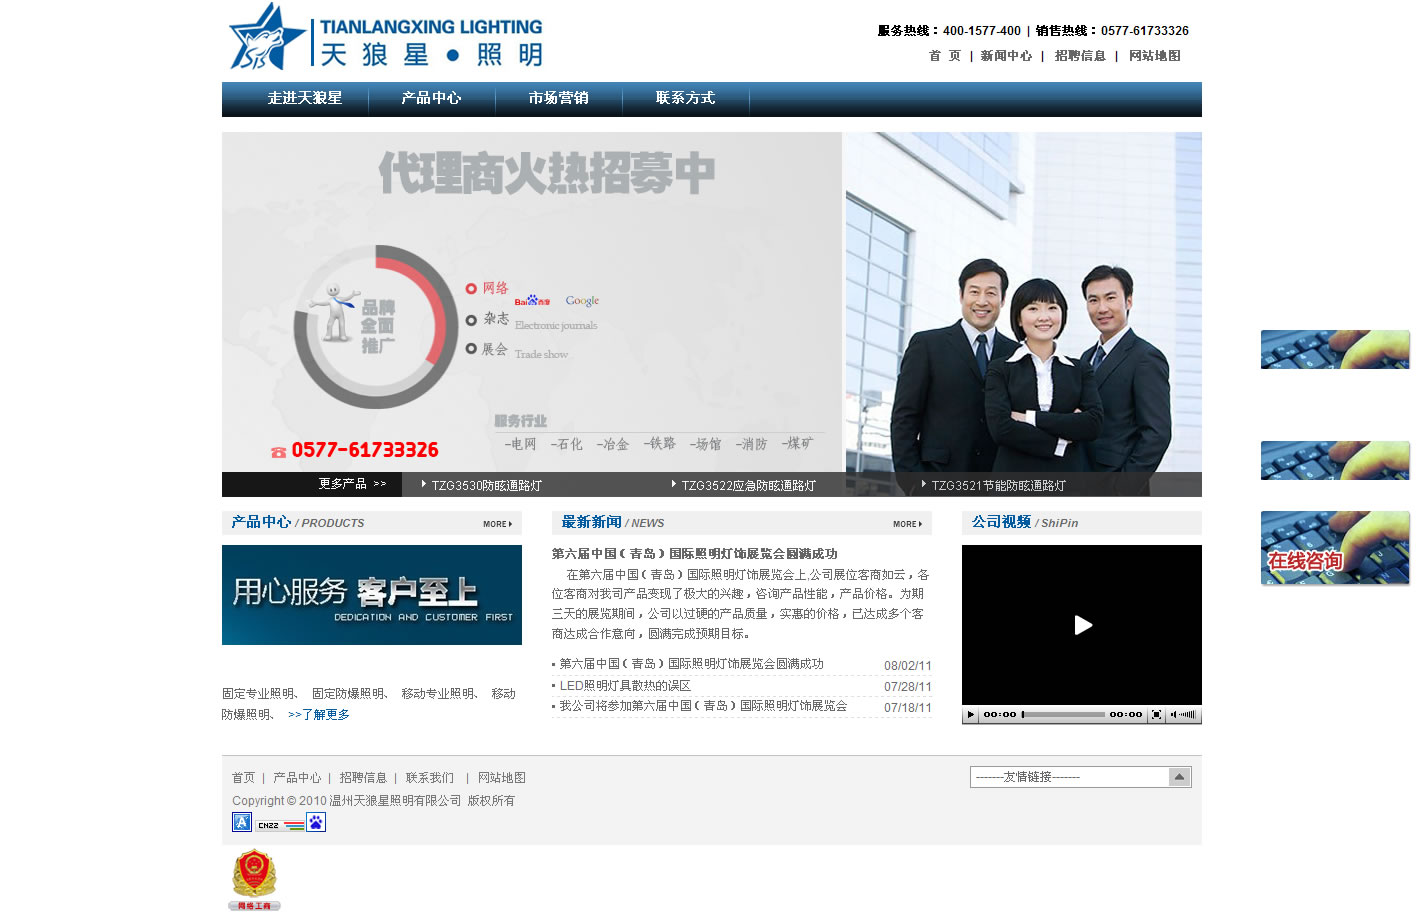
Task: Open the 走进天狼星 navigation menu item
Action: 305,98
